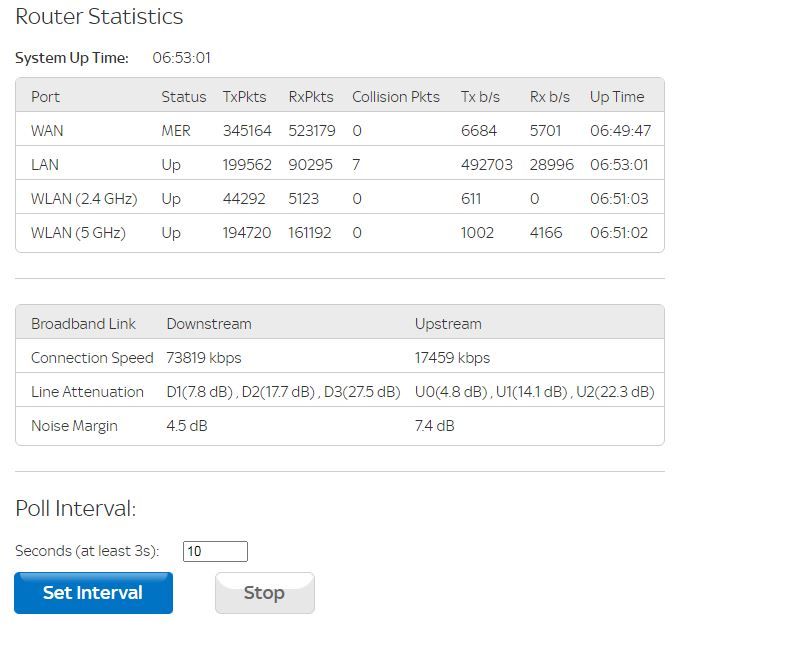
Task: Click the Router Statistics heading
Action: coord(99,17)
